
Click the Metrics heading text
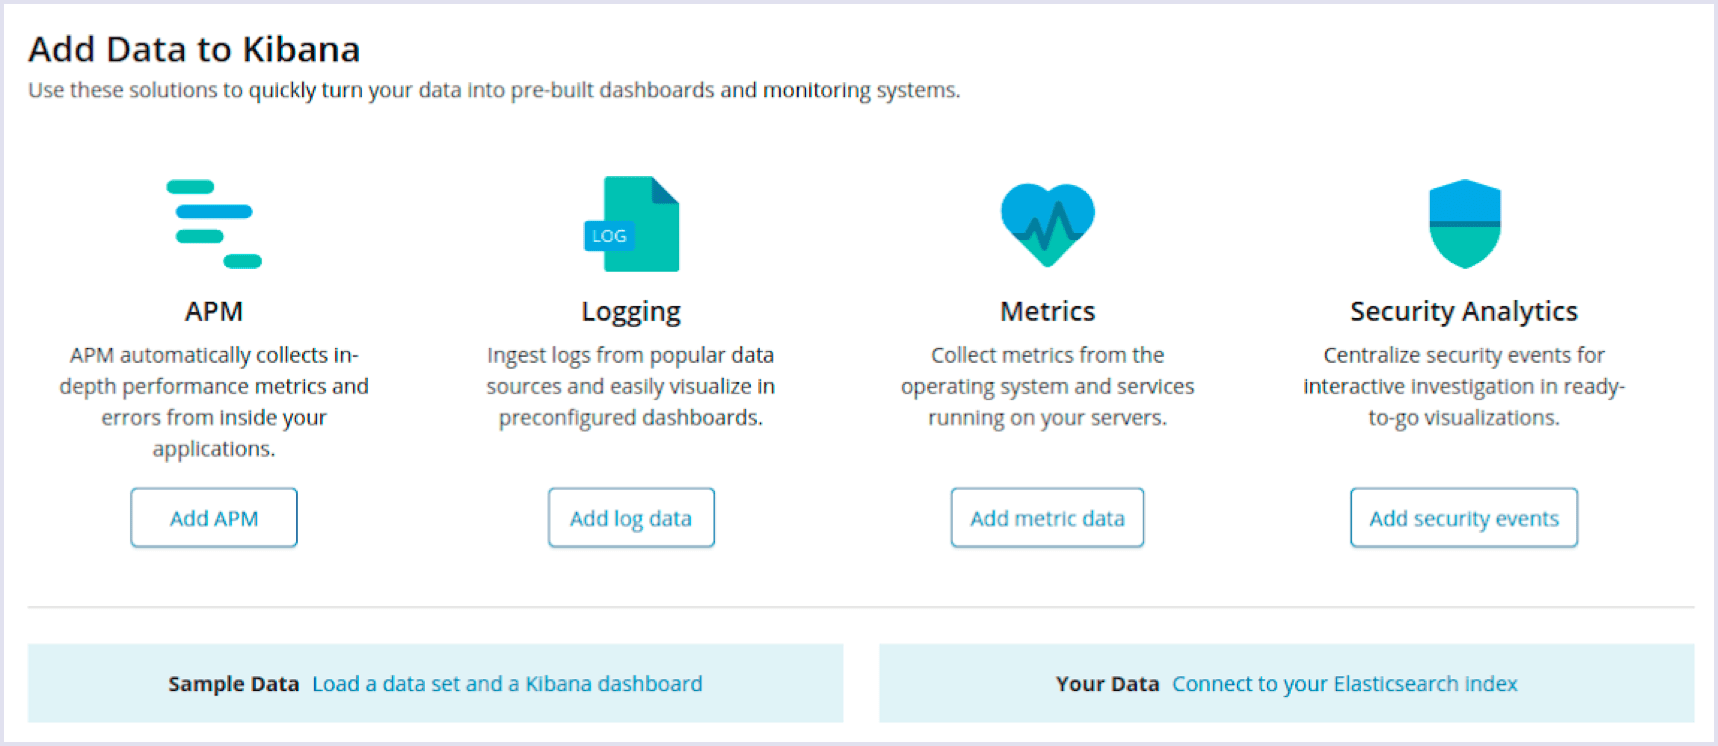click(x=1048, y=311)
